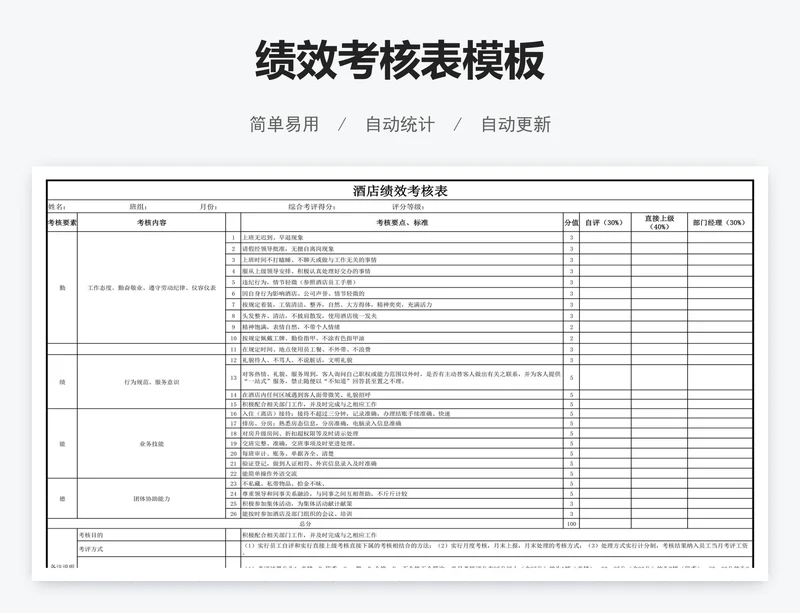Click row 19 交班完整、准确

402,444
